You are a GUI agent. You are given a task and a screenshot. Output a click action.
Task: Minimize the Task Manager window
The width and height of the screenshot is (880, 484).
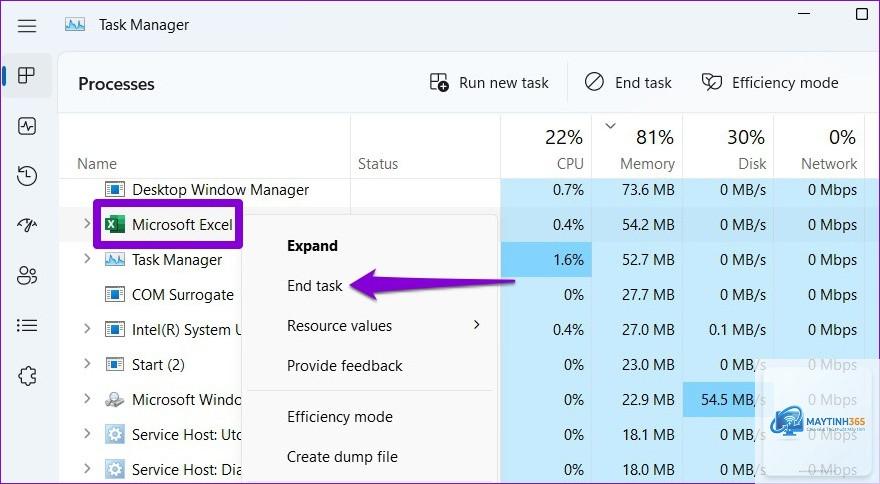[x=804, y=13]
